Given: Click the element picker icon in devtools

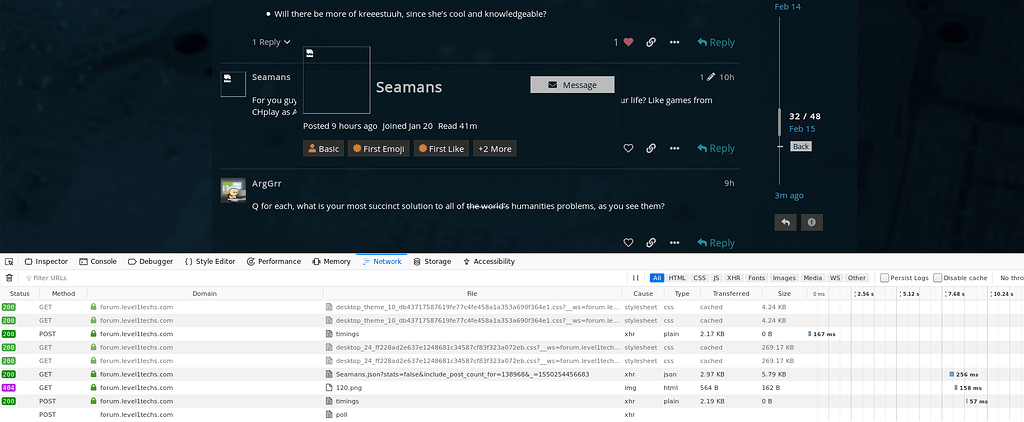Looking at the screenshot, I should (x=10, y=261).
